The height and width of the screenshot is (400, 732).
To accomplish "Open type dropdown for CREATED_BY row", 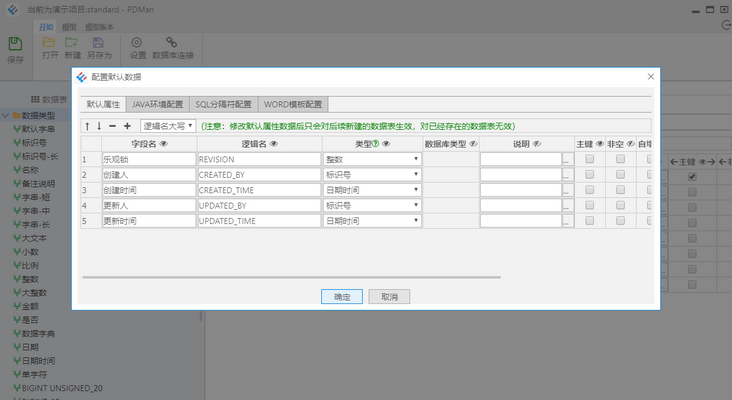I will point(372,175).
